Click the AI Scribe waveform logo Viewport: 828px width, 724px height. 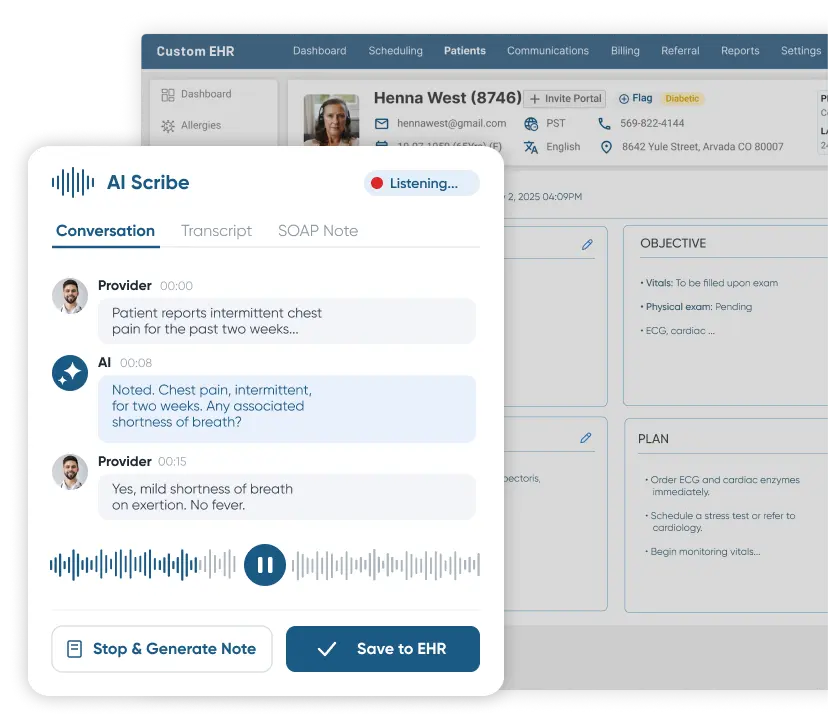[73, 182]
